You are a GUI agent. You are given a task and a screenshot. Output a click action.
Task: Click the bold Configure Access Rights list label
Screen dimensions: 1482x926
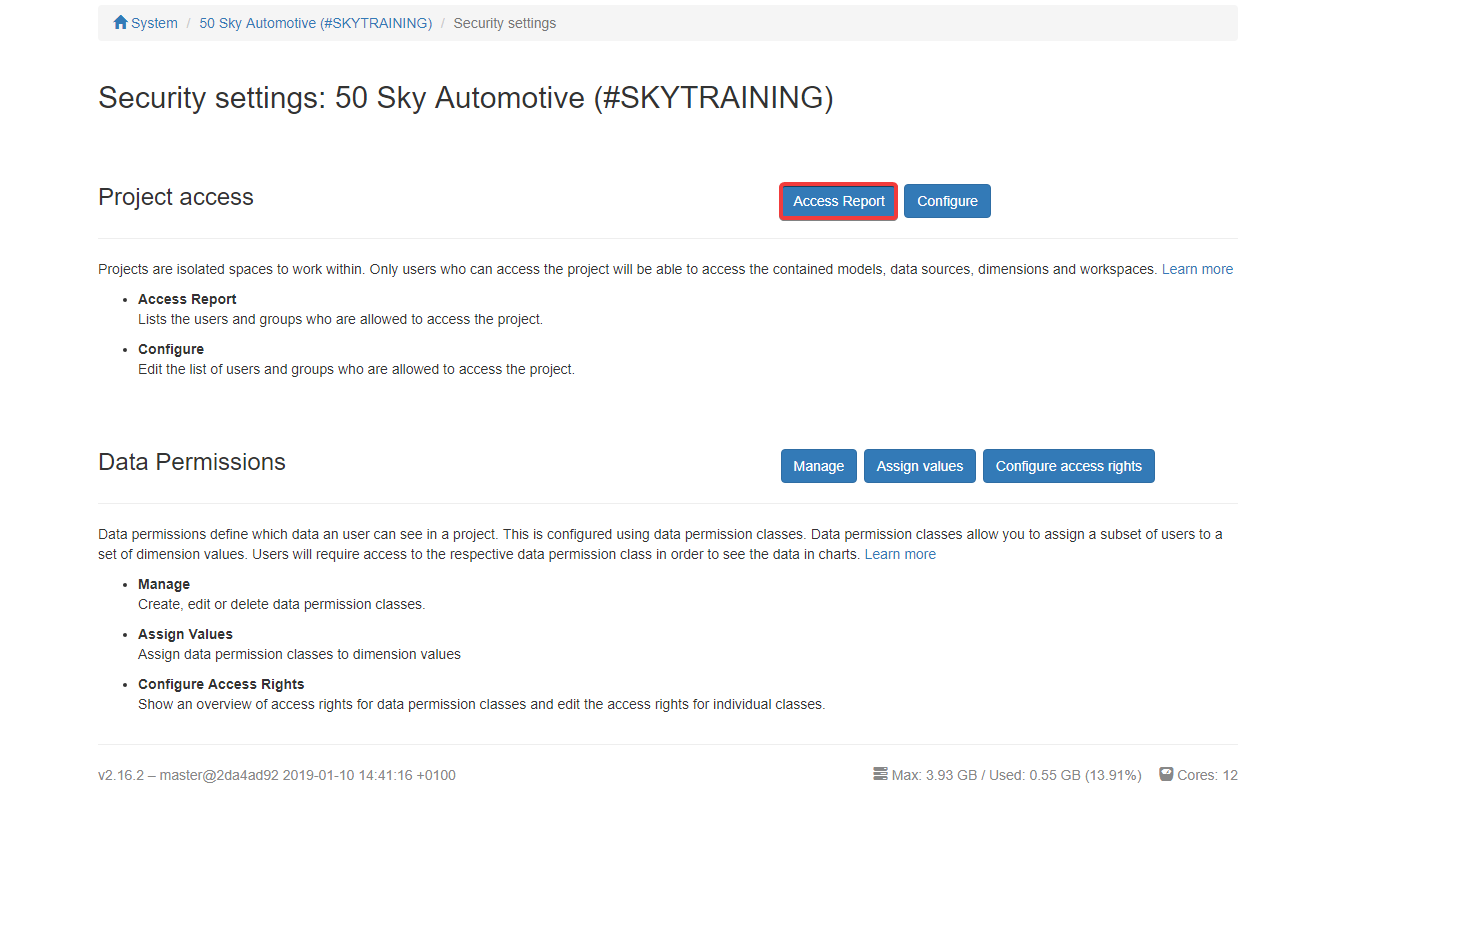[221, 684]
